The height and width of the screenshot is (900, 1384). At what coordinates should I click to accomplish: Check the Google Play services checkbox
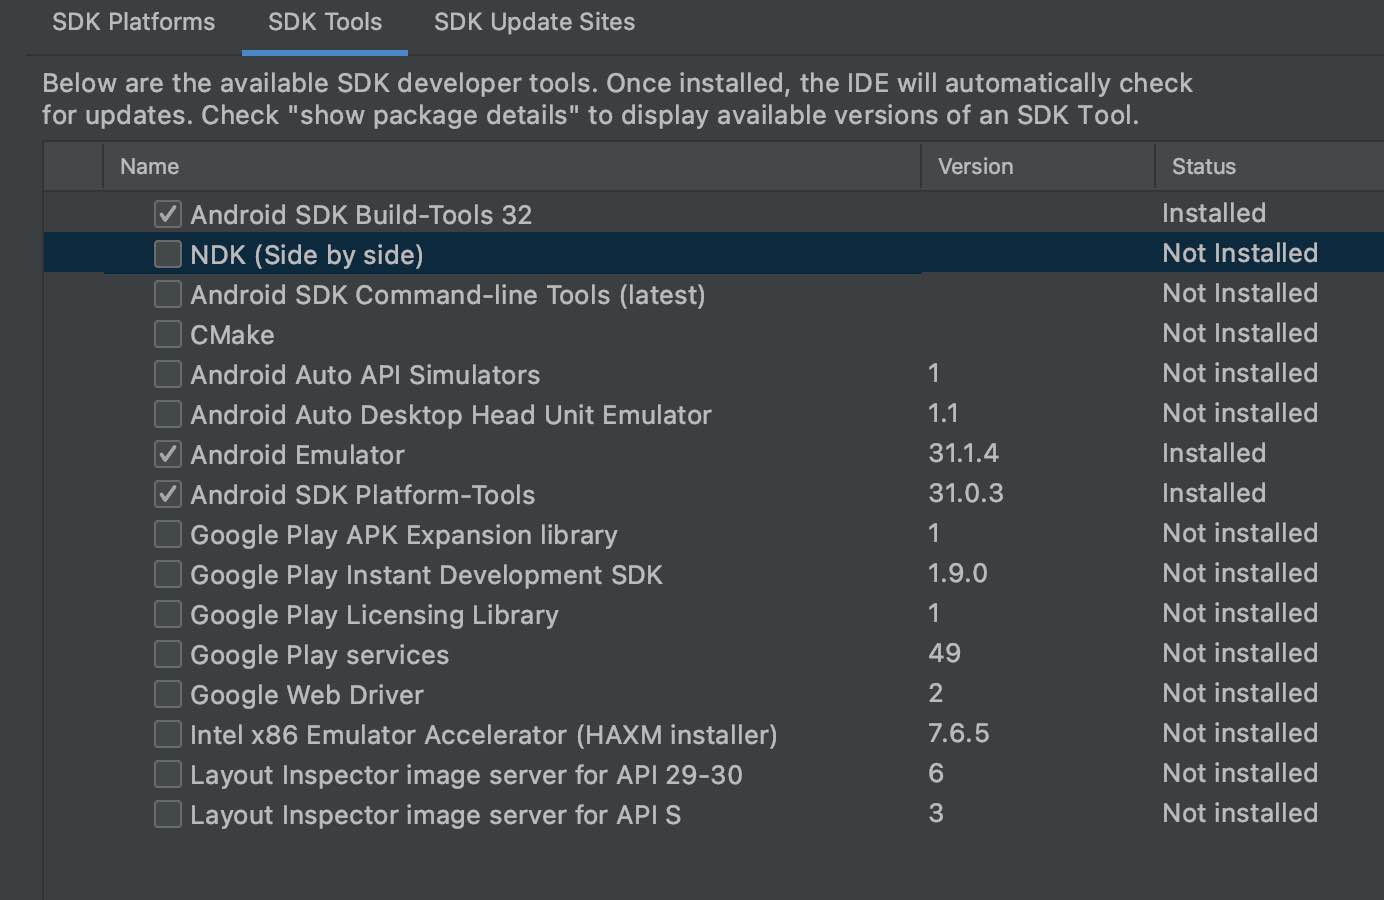pos(168,654)
